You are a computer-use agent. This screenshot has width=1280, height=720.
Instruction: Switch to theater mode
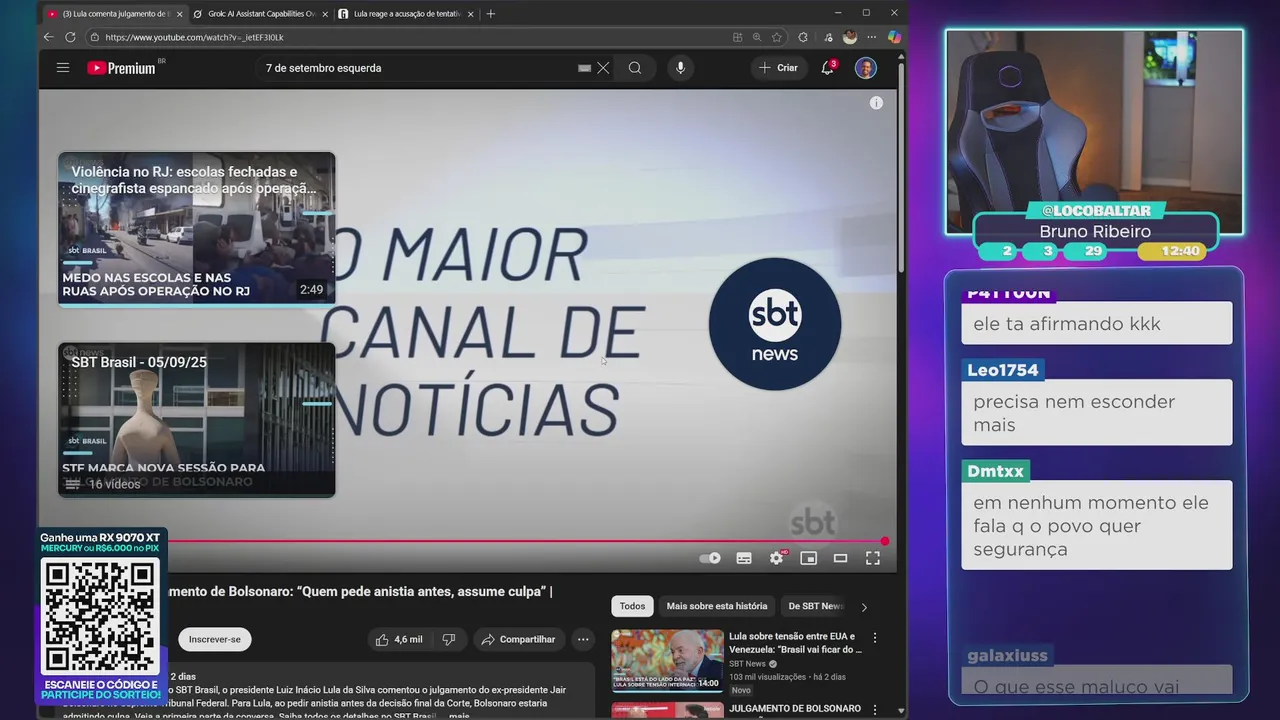click(x=840, y=558)
